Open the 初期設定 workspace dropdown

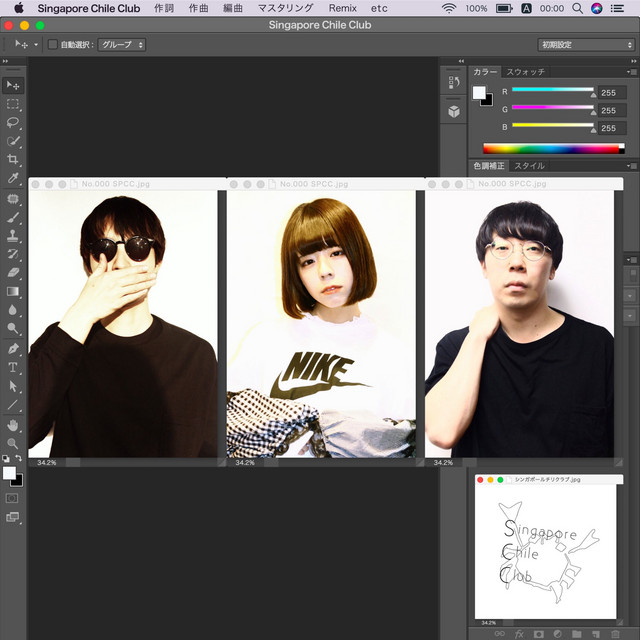tap(586, 45)
